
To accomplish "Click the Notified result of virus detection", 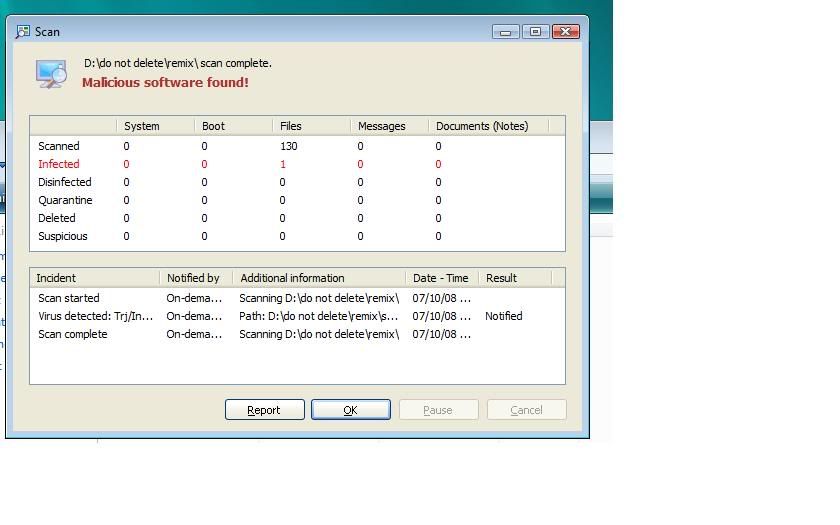I will (x=504, y=316).
